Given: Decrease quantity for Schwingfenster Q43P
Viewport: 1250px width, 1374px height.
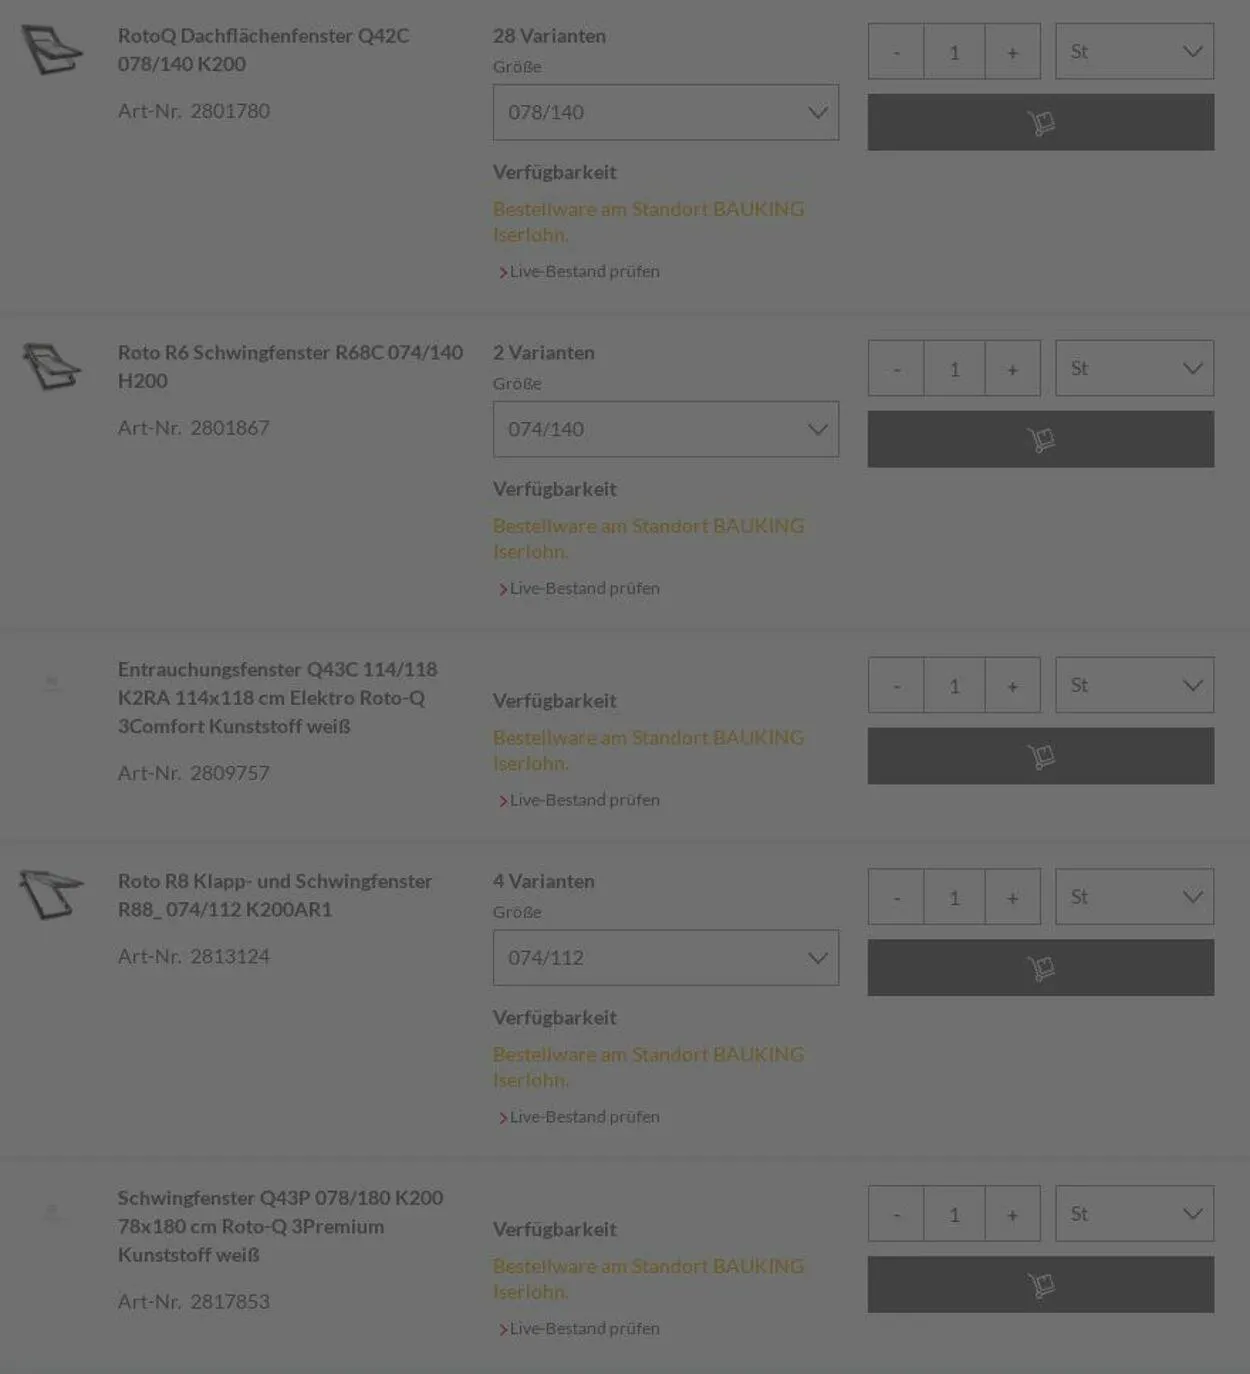Looking at the screenshot, I should point(896,1214).
